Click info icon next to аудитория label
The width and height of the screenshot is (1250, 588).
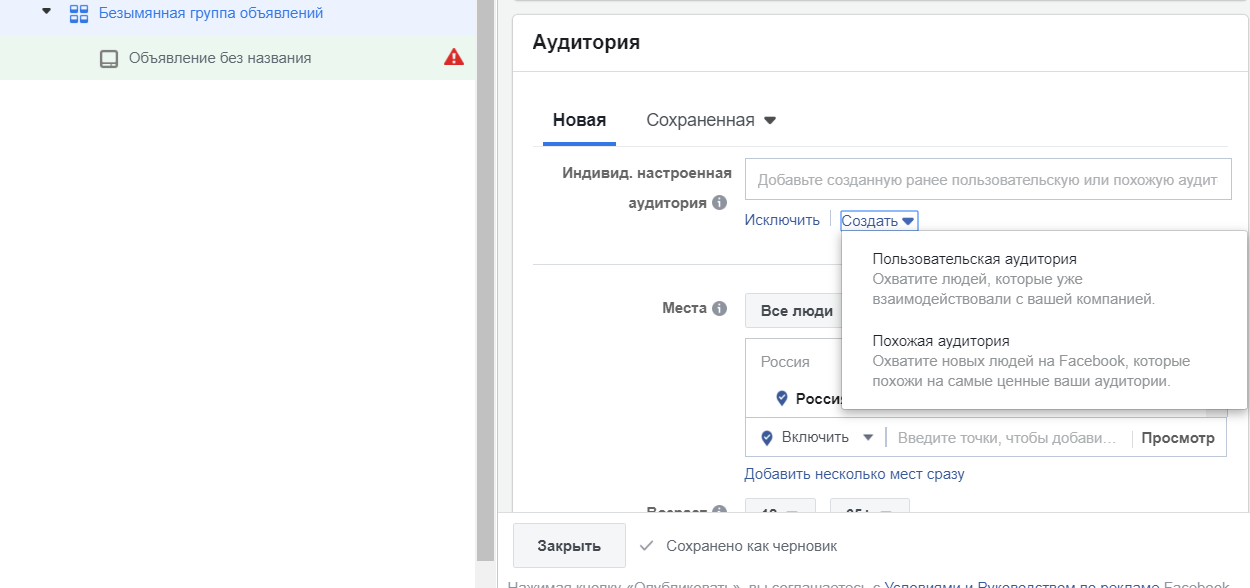click(x=719, y=203)
